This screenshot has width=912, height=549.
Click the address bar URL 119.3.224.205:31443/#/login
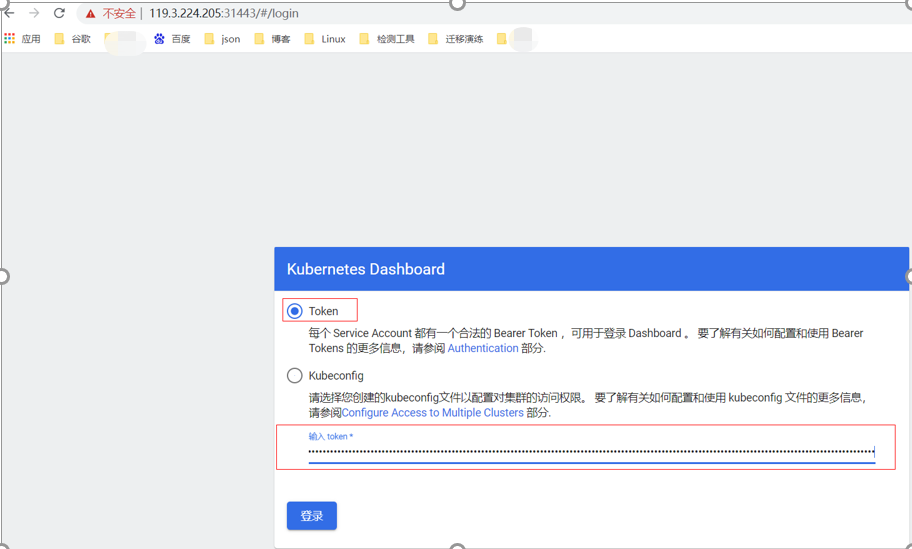(x=224, y=13)
